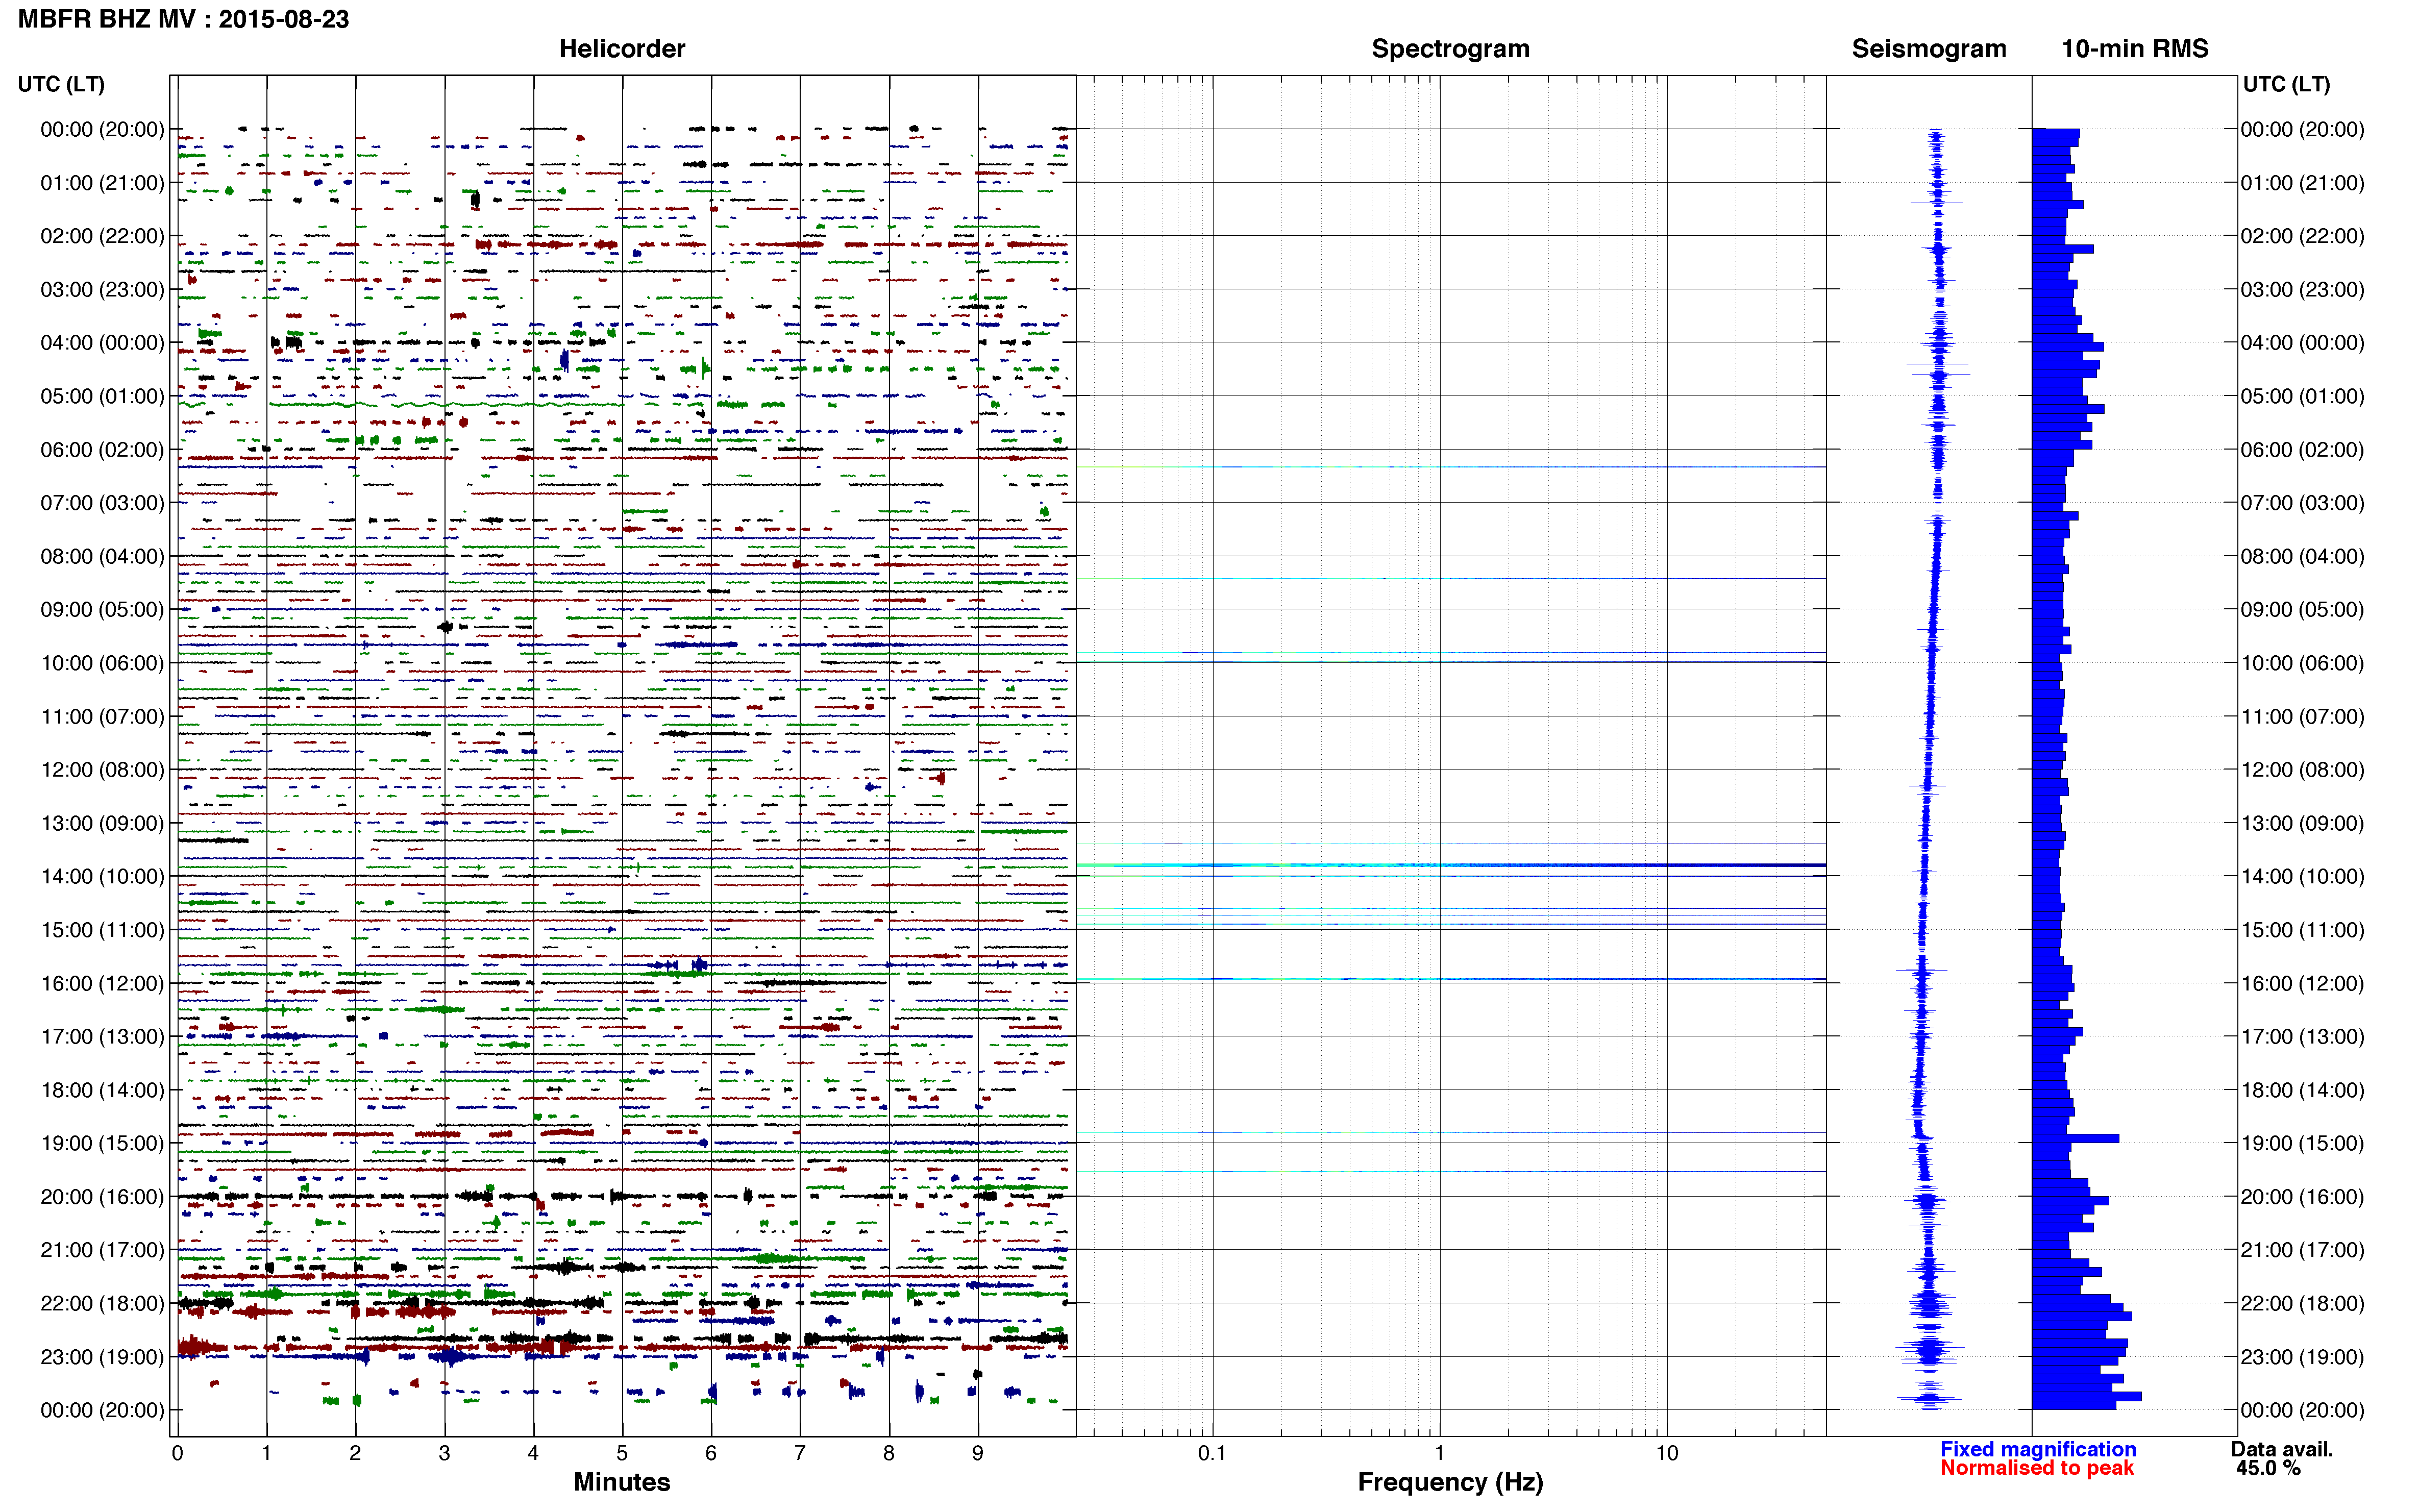Viewport: 2419px width, 1512px height.
Task: Click the 10-min RMS heading
Action: [2135, 48]
